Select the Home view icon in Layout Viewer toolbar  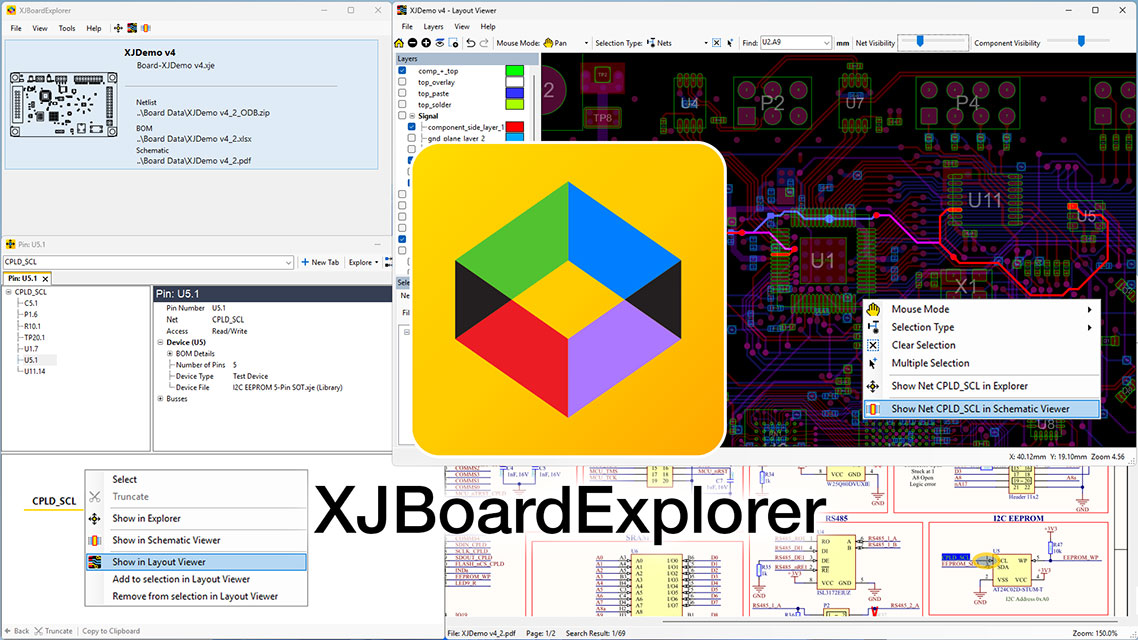click(400, 42)
